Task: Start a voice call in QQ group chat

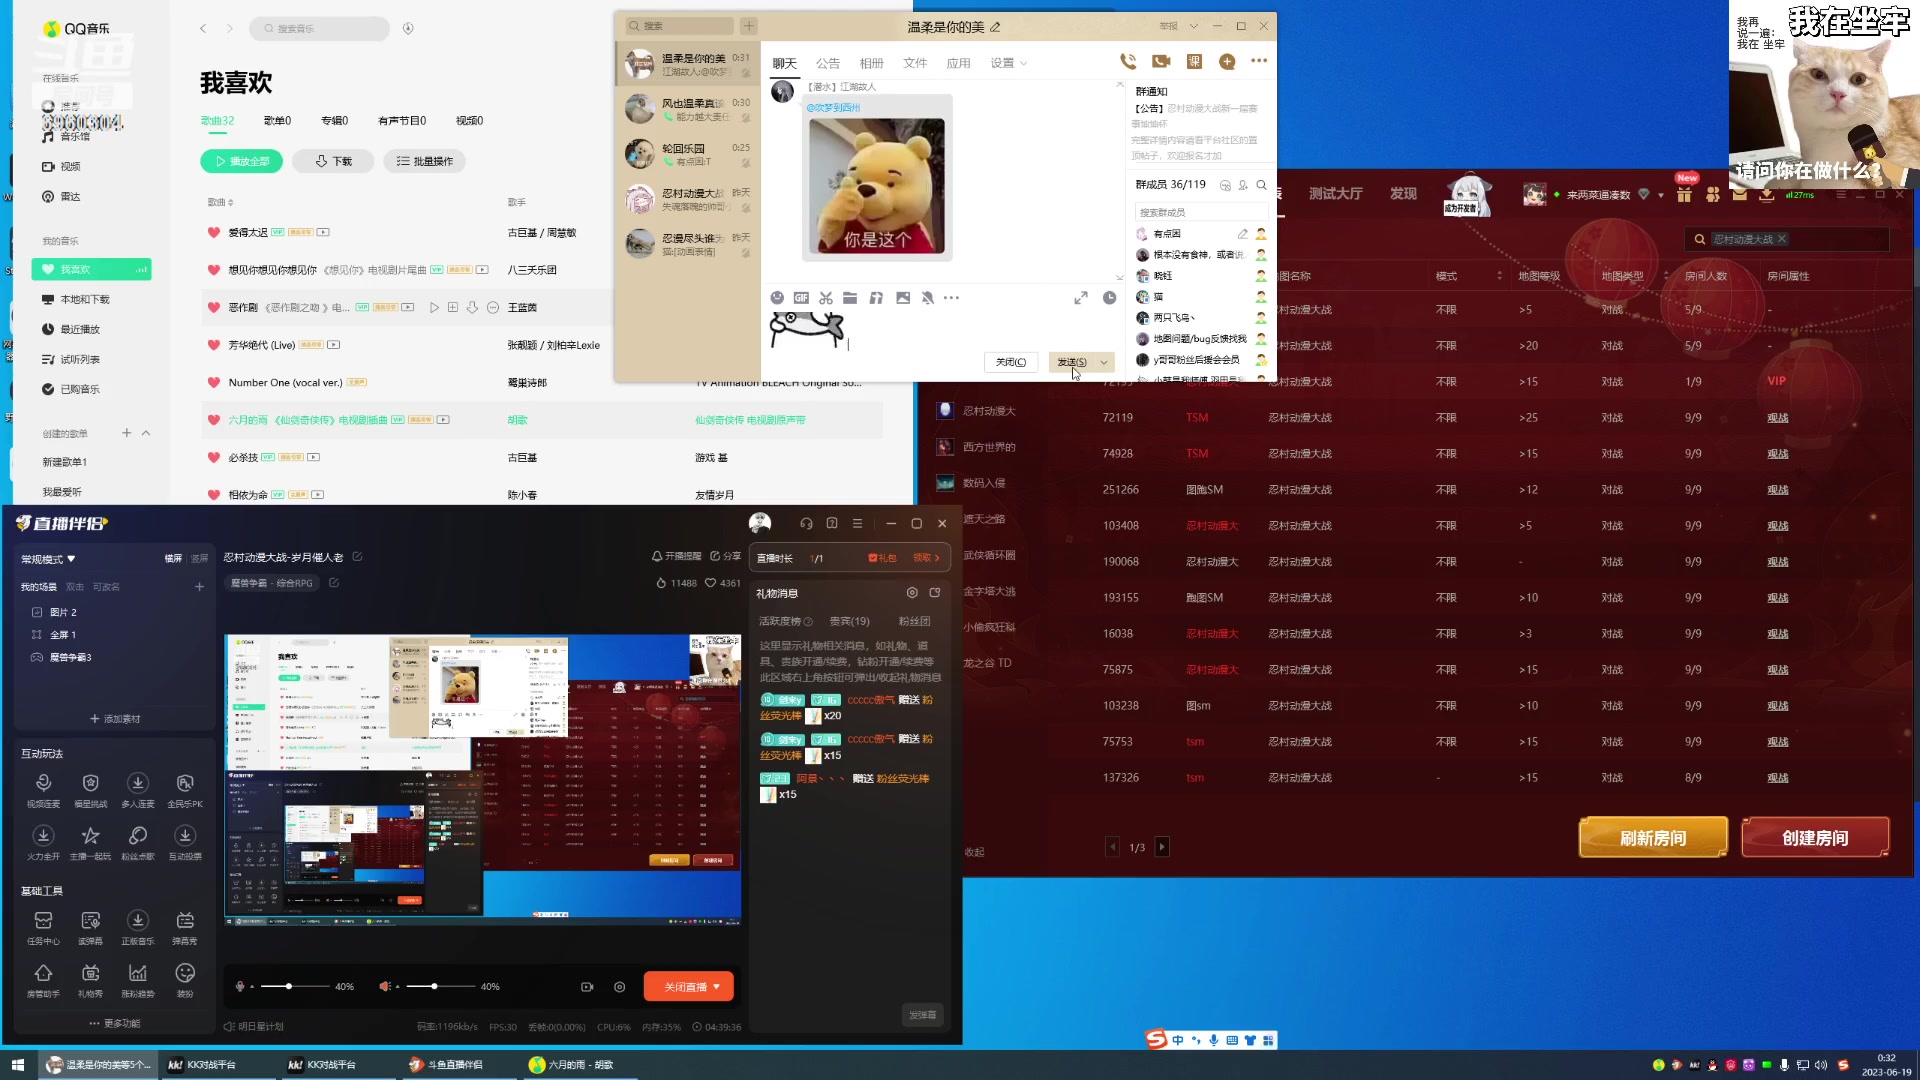Action: tap(1128, 61)
